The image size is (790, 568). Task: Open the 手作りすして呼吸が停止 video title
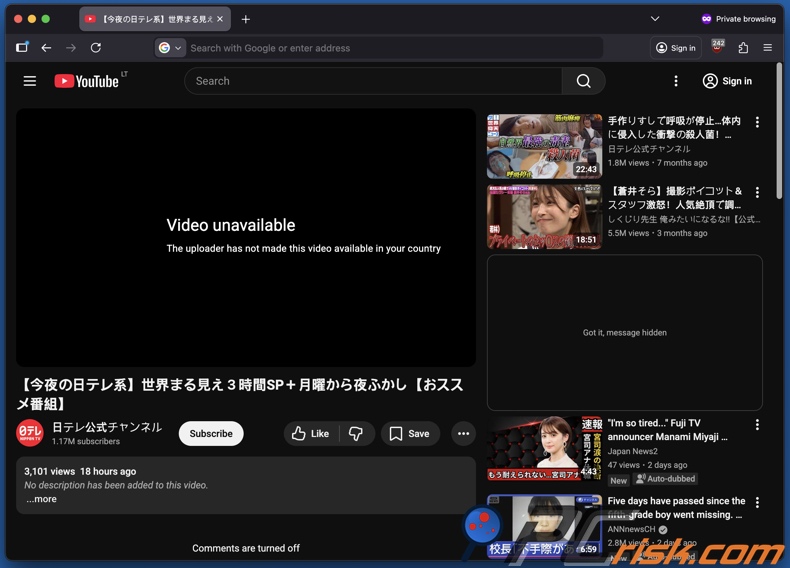(x=674, y=128)
